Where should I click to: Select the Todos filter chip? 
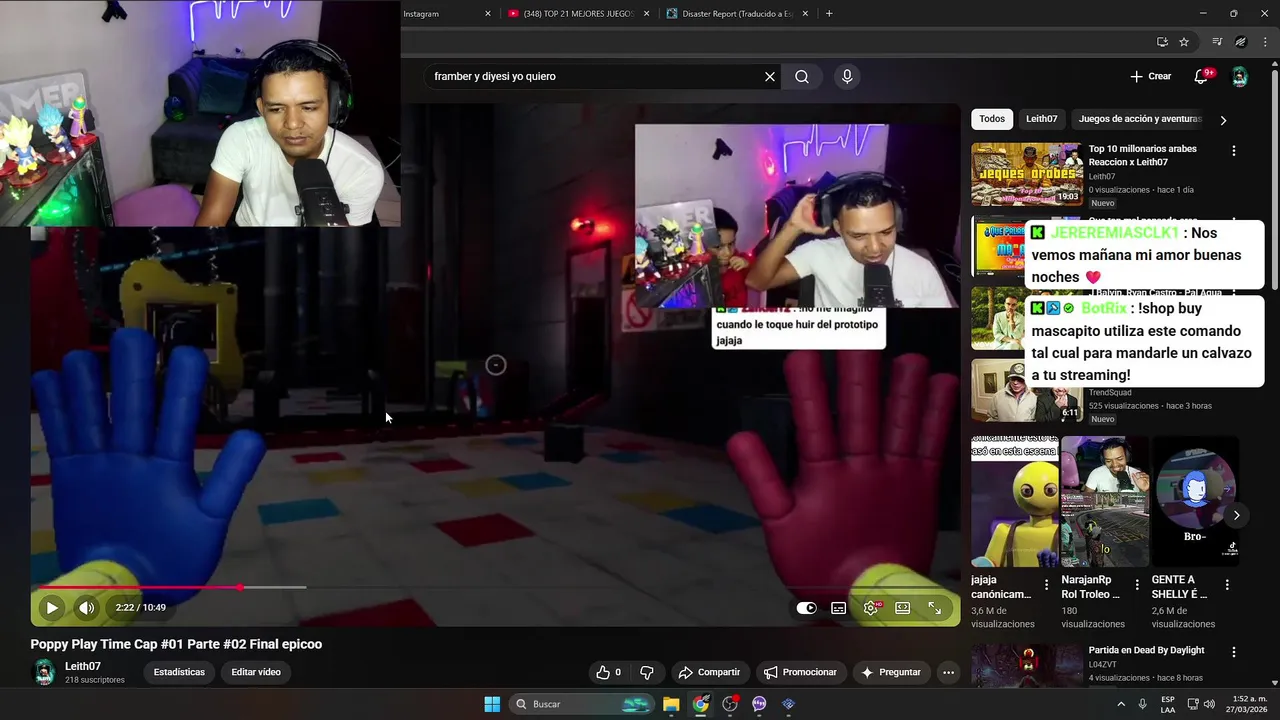pyautogui.click(x=992, y=119)
